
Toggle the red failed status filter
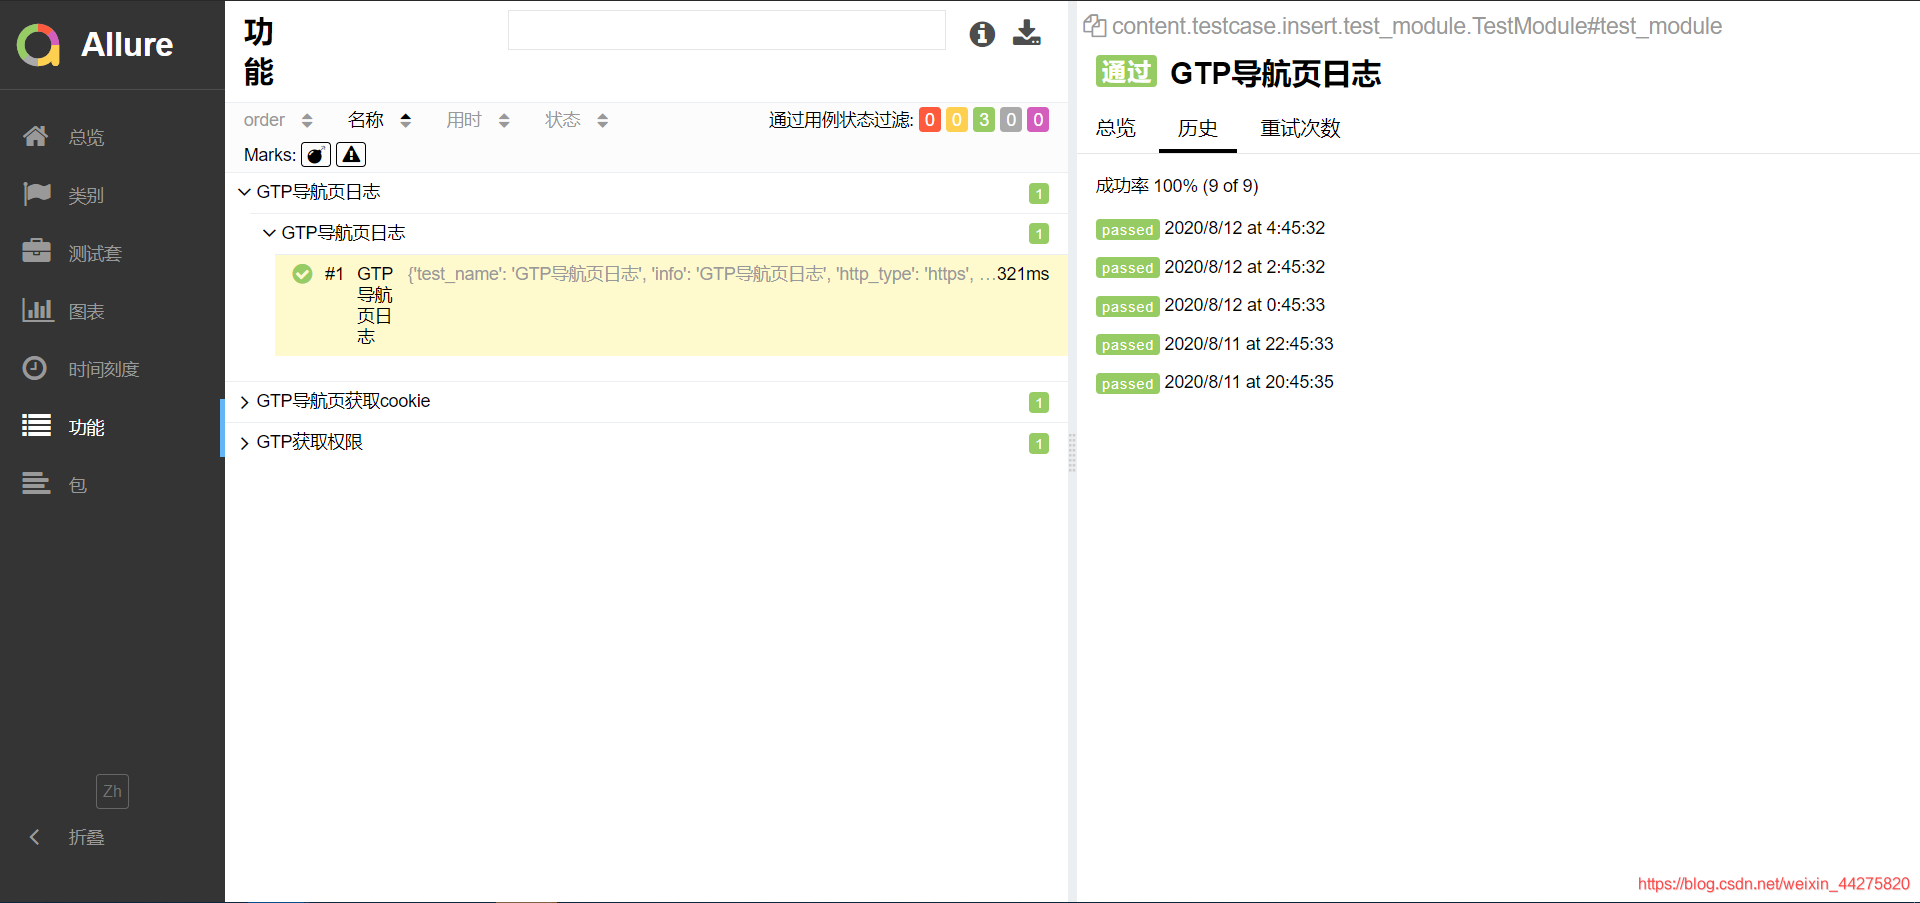point(930,120)
